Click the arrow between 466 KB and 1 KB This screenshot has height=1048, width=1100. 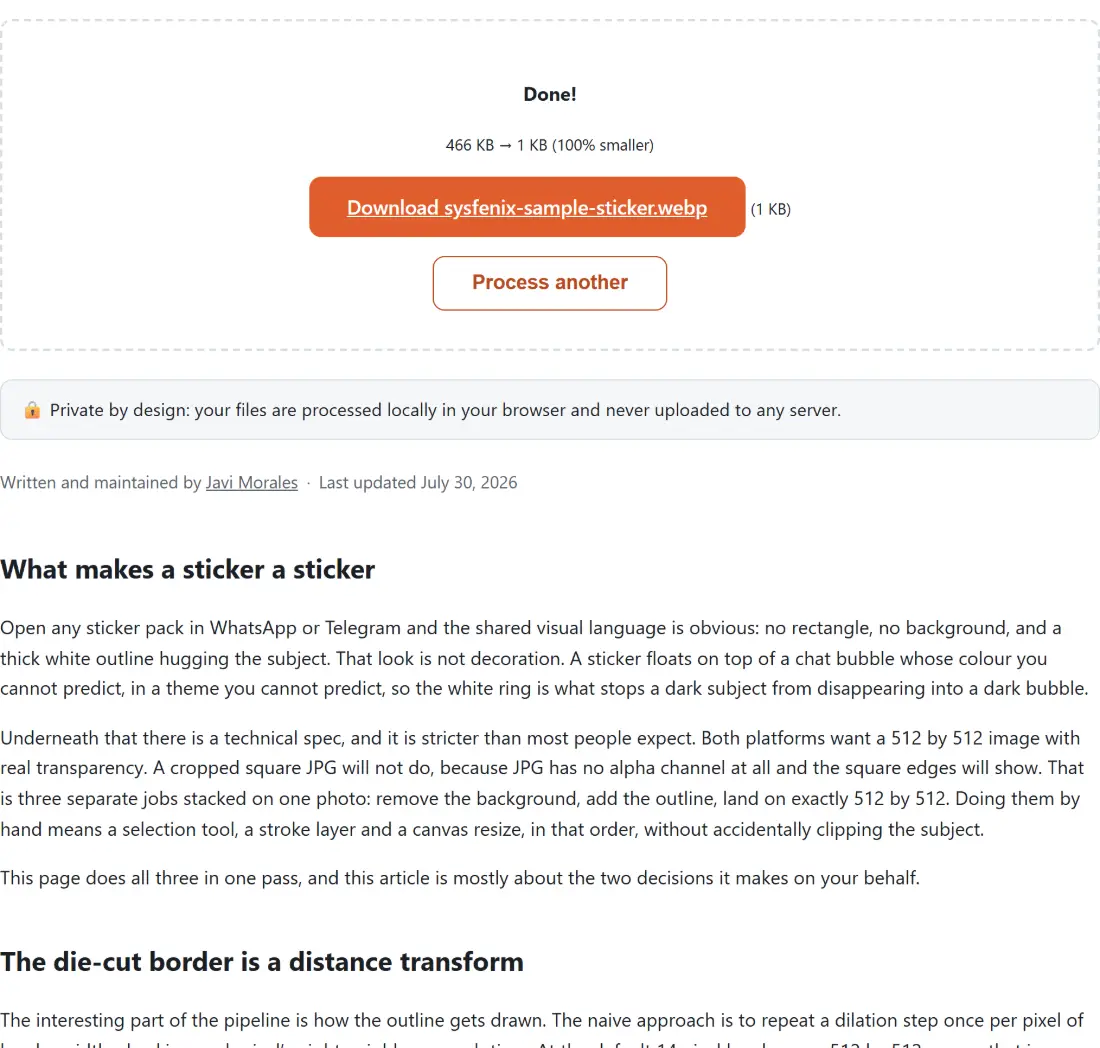click(505, 145)
